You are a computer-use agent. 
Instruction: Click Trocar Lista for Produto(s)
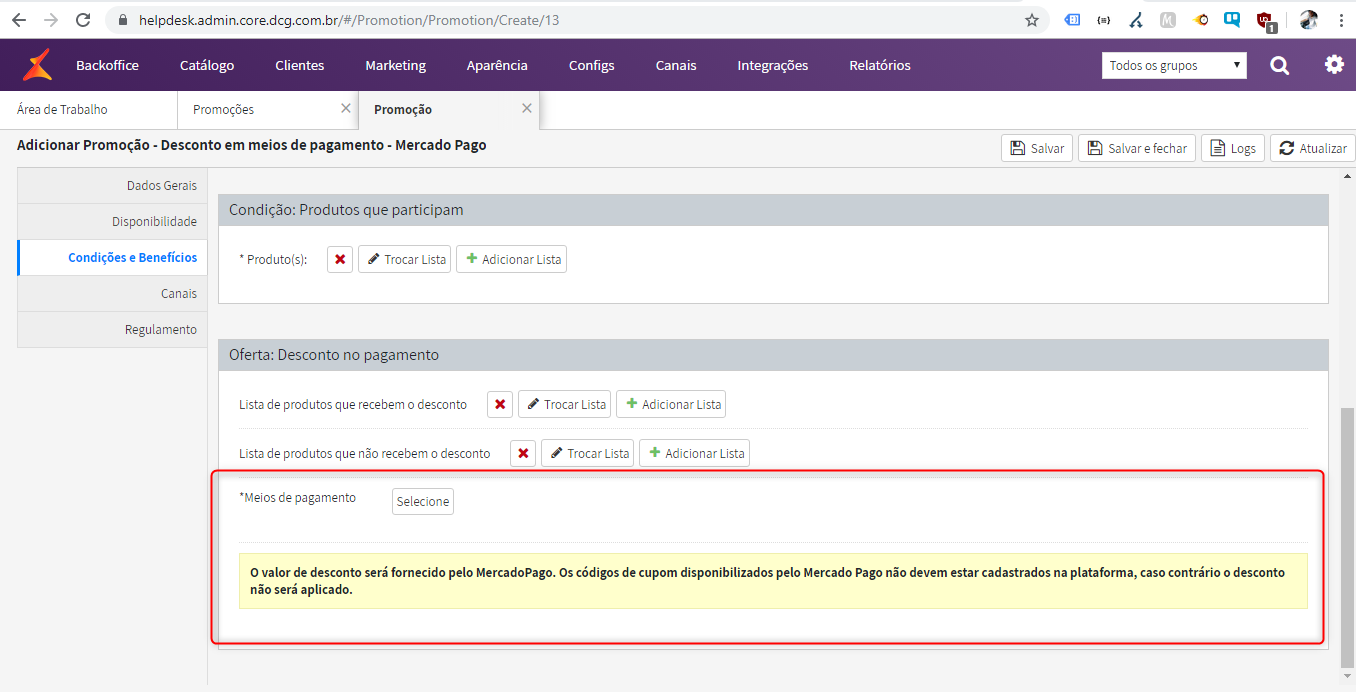tap(404, 259)
